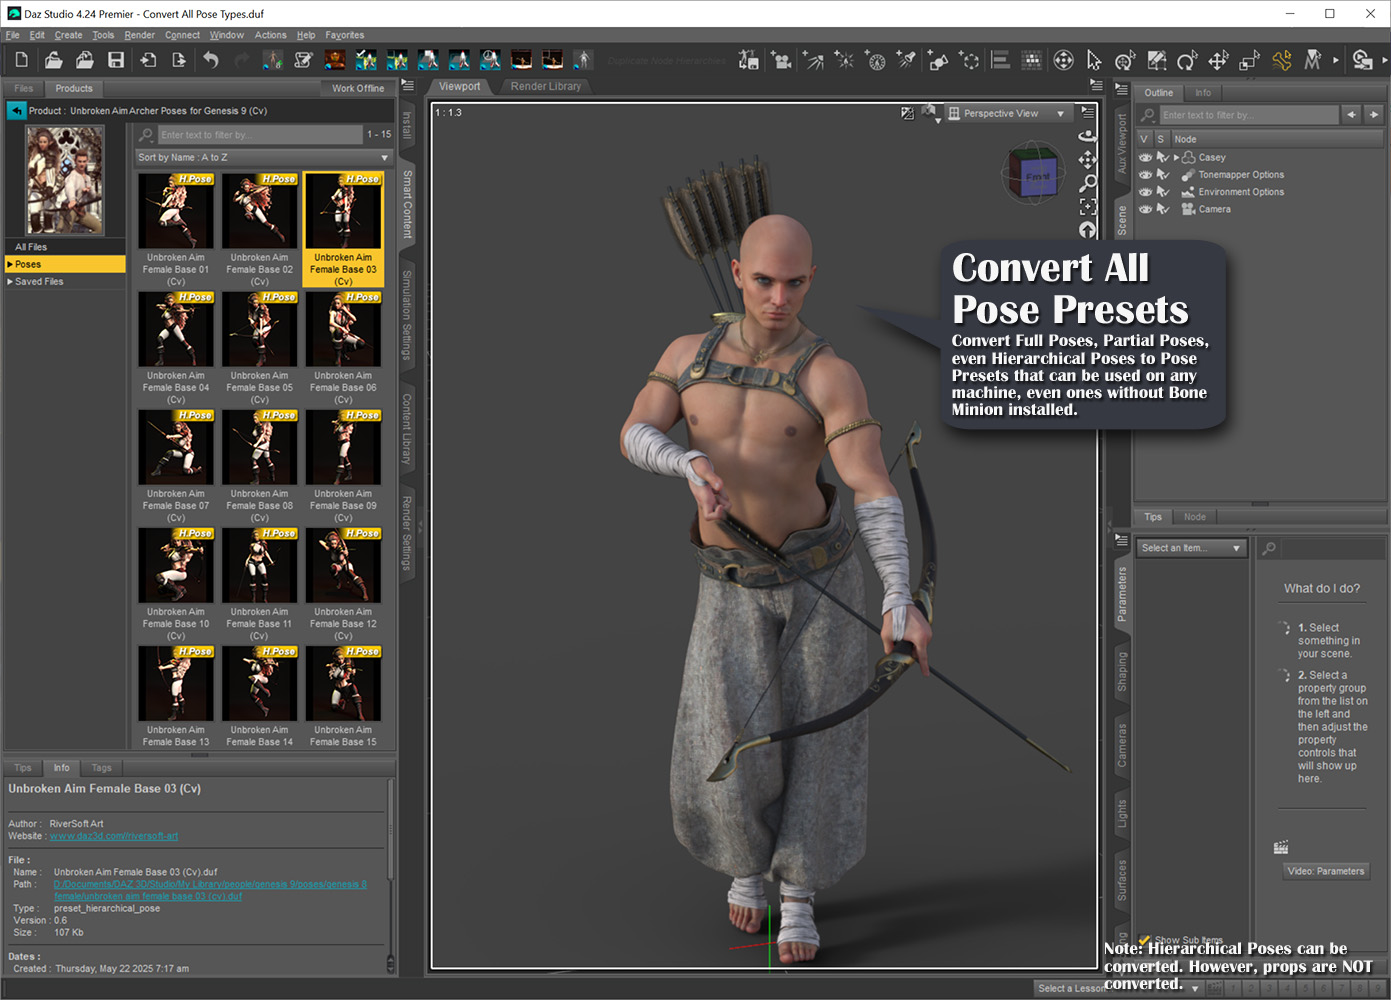Click the Save file icon
This screenshot has width=1391, height=1000.
pyautogui.click(x=115, y=60)
